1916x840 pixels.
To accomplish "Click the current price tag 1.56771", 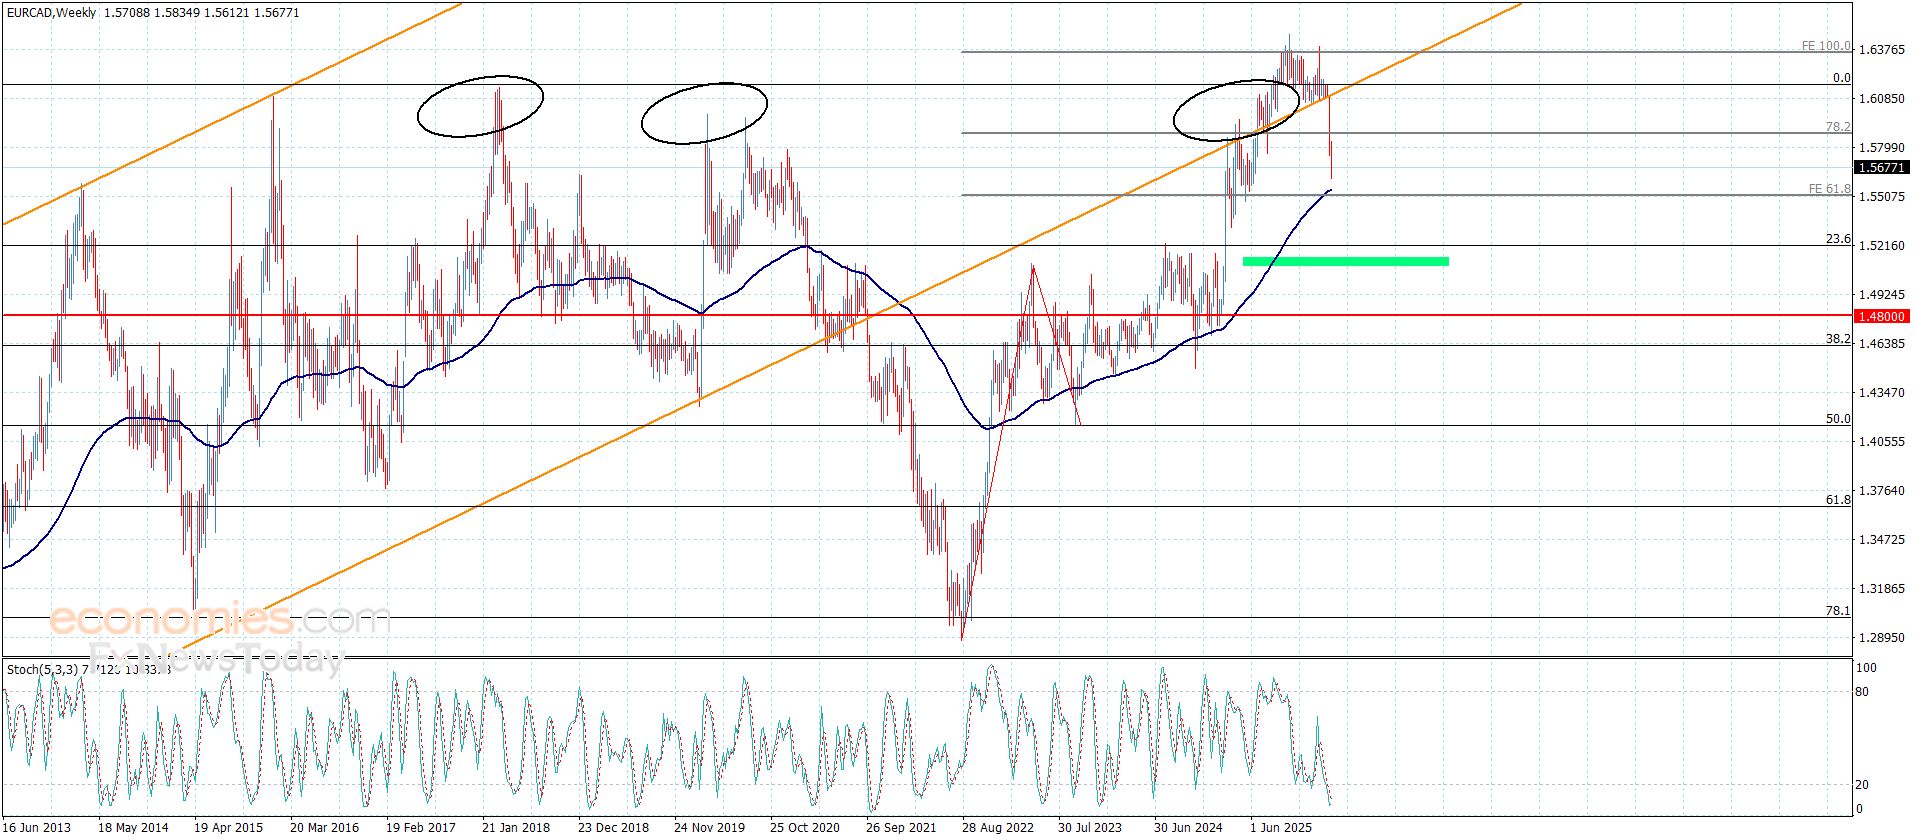I will coord(1881,168).
